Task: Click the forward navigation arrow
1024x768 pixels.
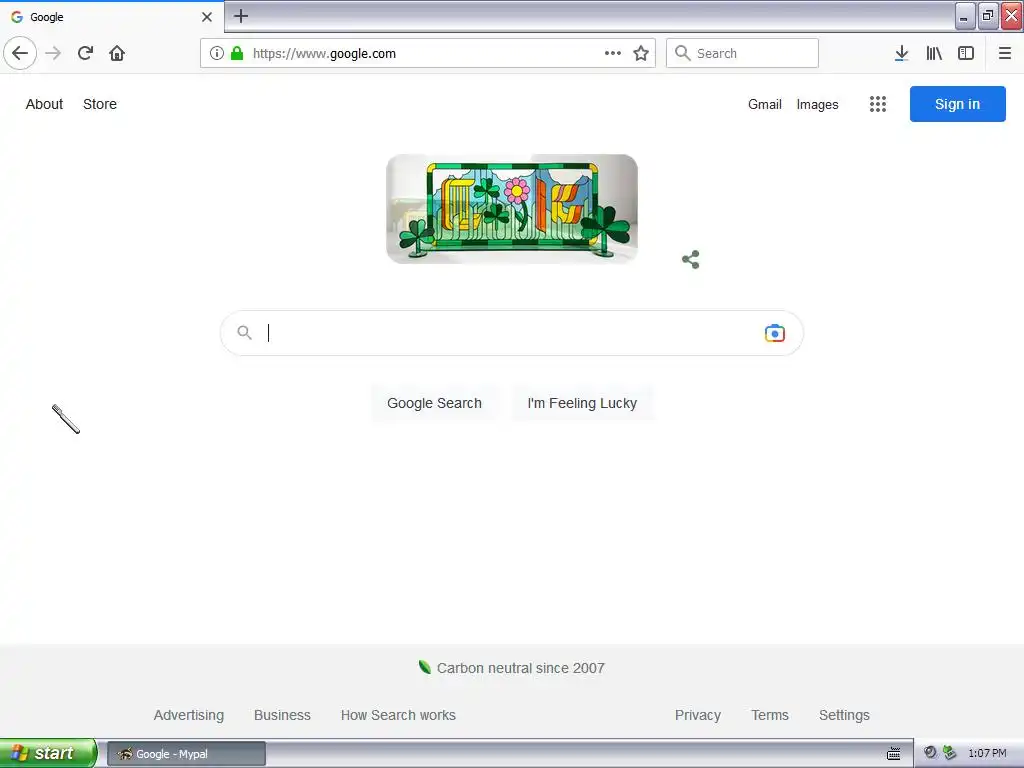Action: coord(54,53)
